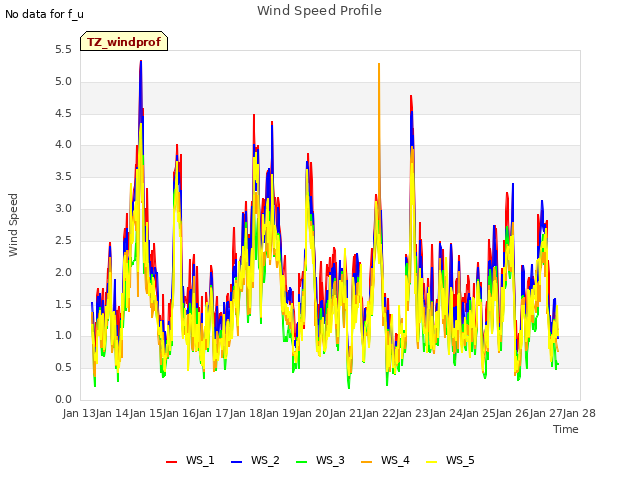Toggle the WS_1 legend entry
Screen dimensions: 640x480
click(190, 460)
